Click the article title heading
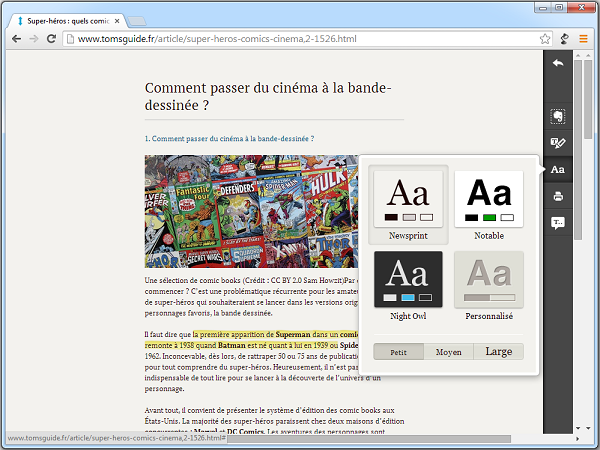 (x=268, y=96)
